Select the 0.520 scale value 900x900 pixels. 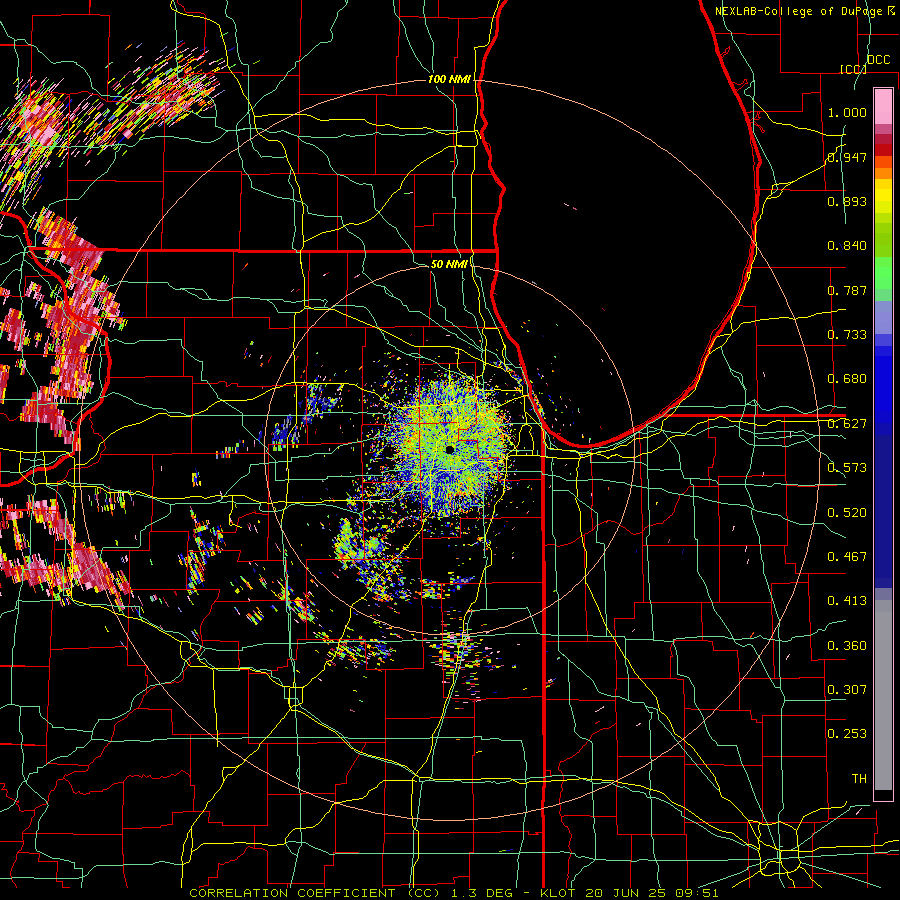click(x=847, y=513)
